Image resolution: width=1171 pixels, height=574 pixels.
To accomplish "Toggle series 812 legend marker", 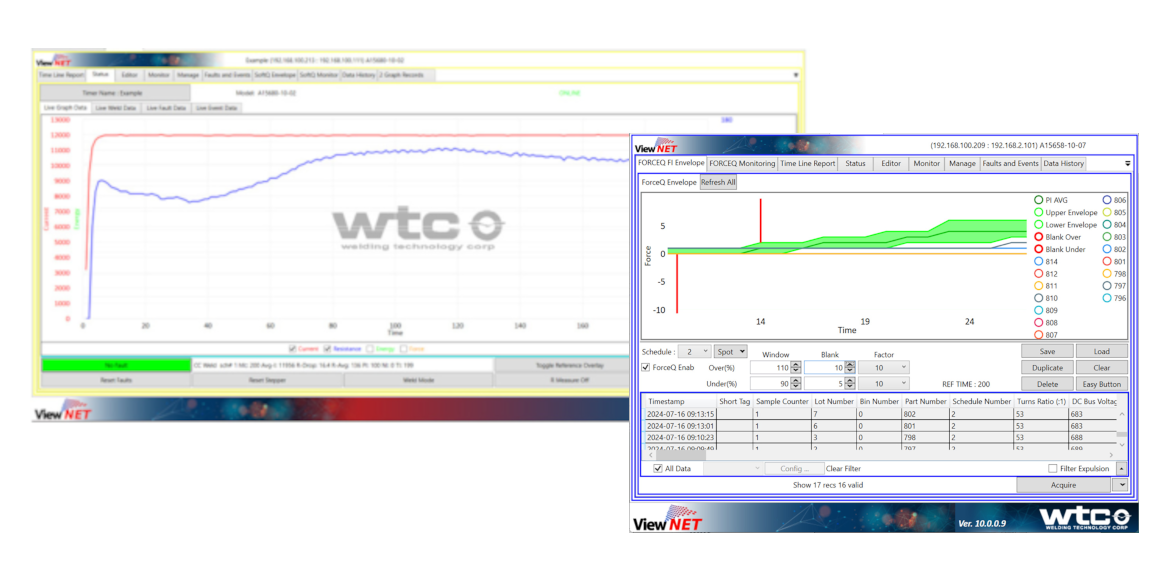I will tap(1038, 274).
